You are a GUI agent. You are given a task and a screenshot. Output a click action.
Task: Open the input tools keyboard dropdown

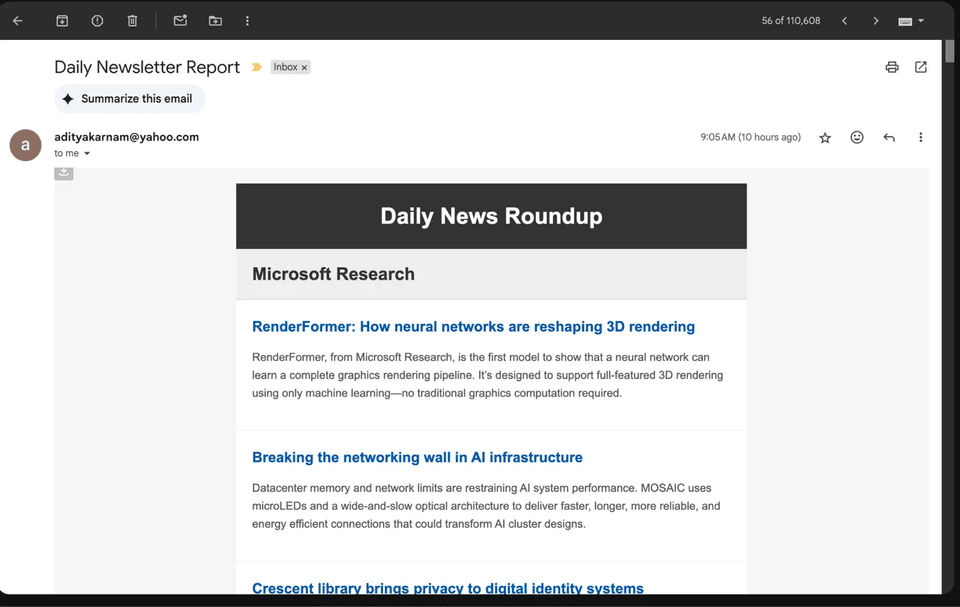click(x=910, y=20)
